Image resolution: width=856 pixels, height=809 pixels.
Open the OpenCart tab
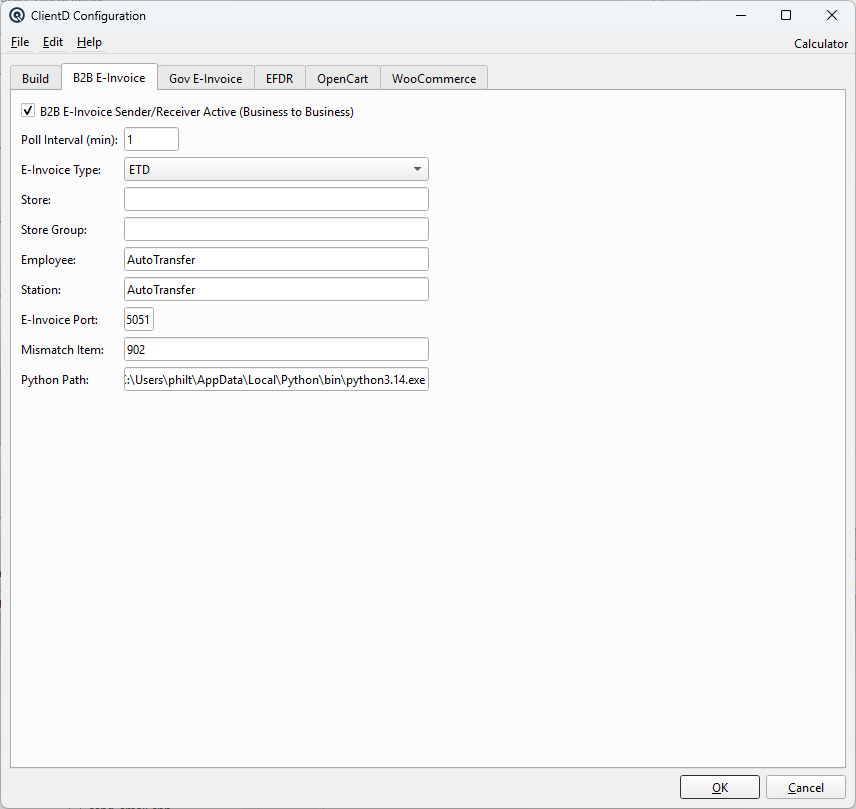(342, 79)
